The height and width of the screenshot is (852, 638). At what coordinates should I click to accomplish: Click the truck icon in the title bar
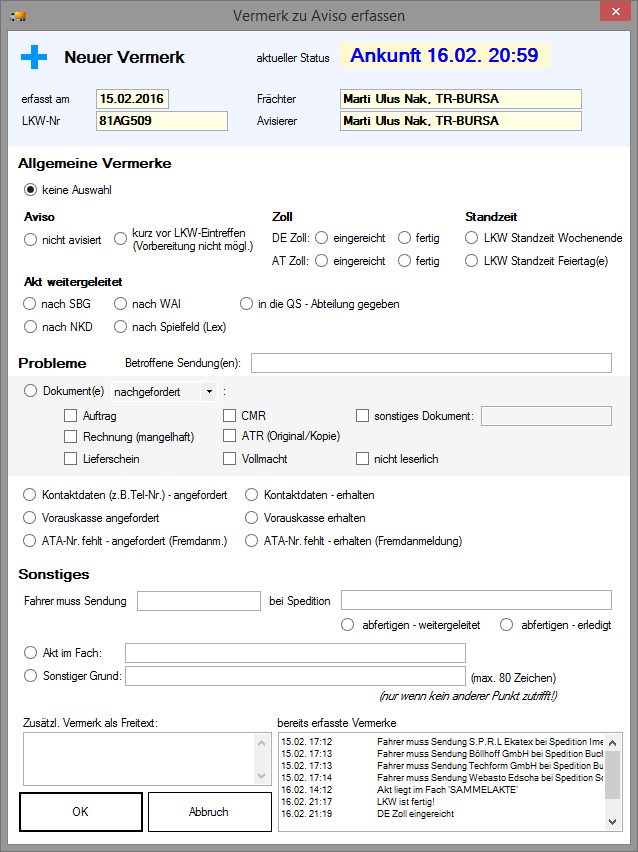[17, 15]
